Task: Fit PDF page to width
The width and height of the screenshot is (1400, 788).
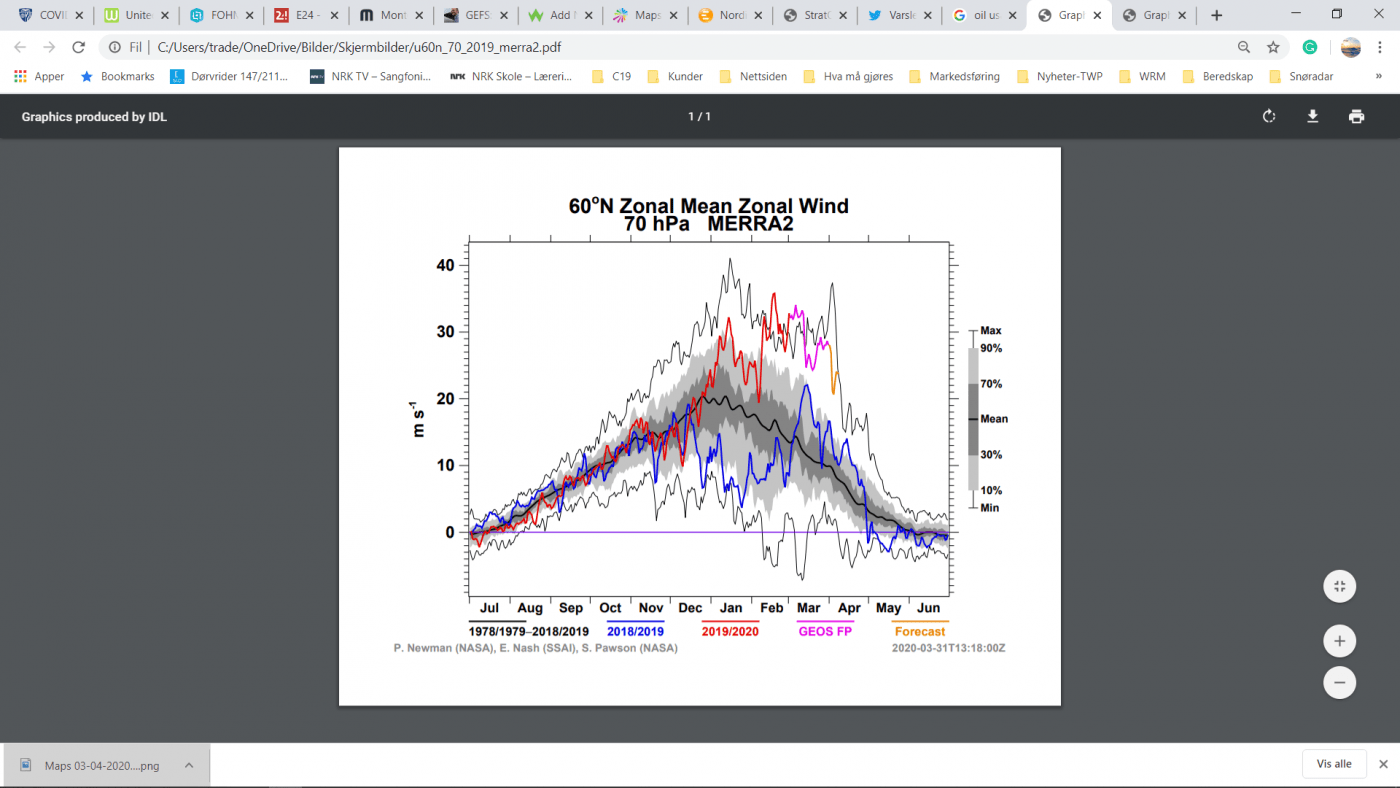Action: click(1339, 586)
